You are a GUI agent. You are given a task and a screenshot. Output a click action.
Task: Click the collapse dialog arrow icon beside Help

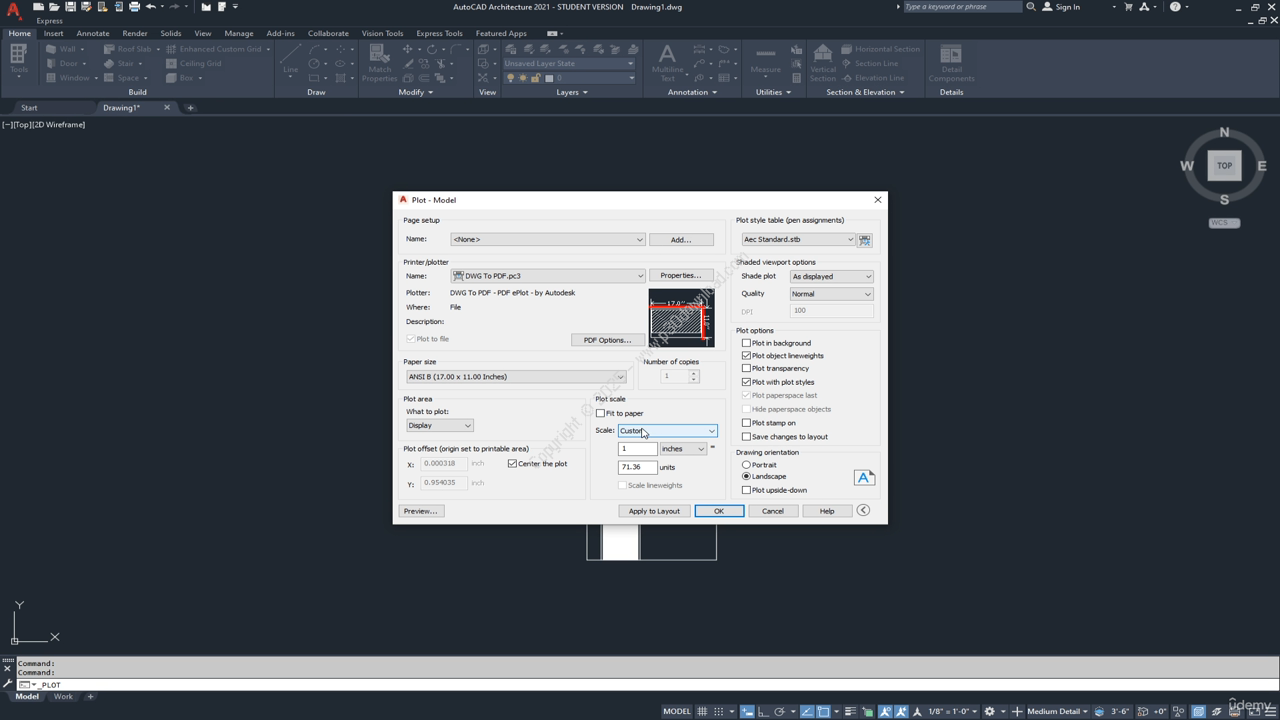coord(863,511)
